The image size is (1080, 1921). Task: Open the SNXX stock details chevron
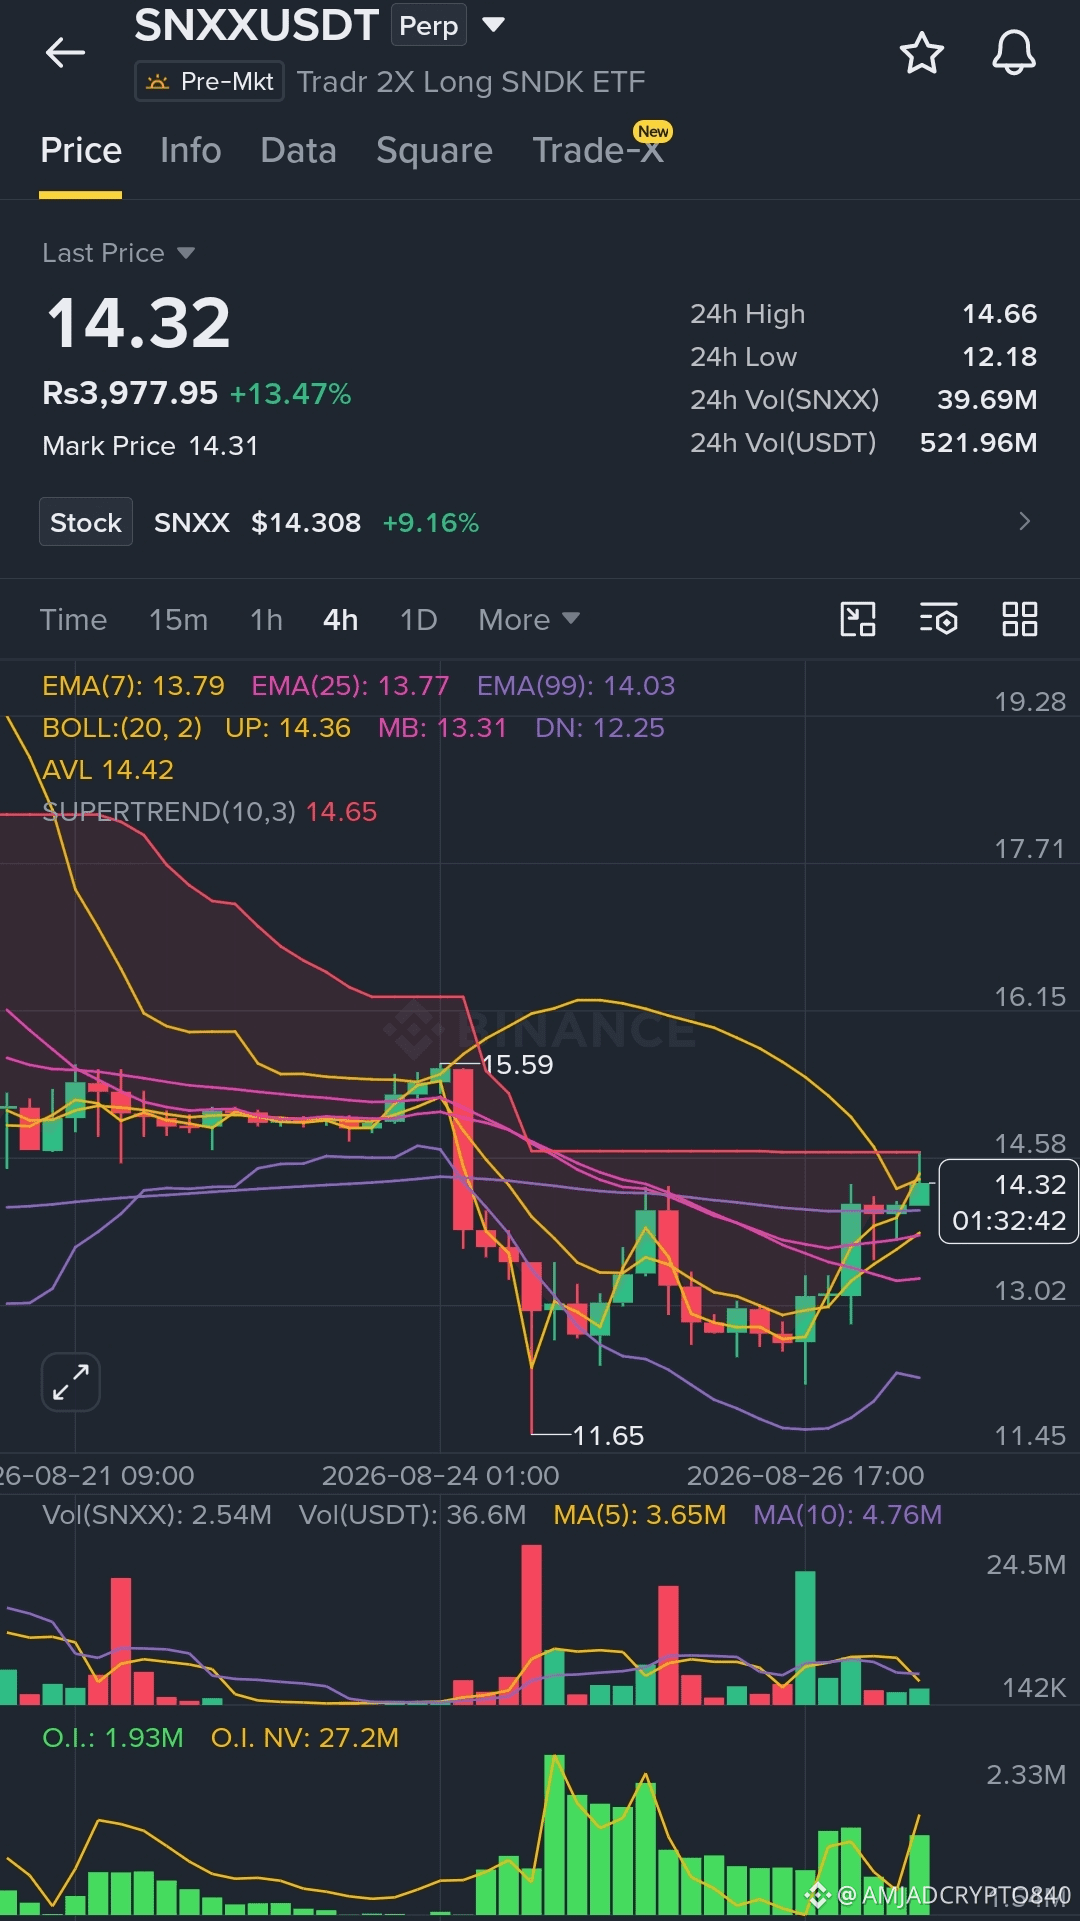point(1024,521)
